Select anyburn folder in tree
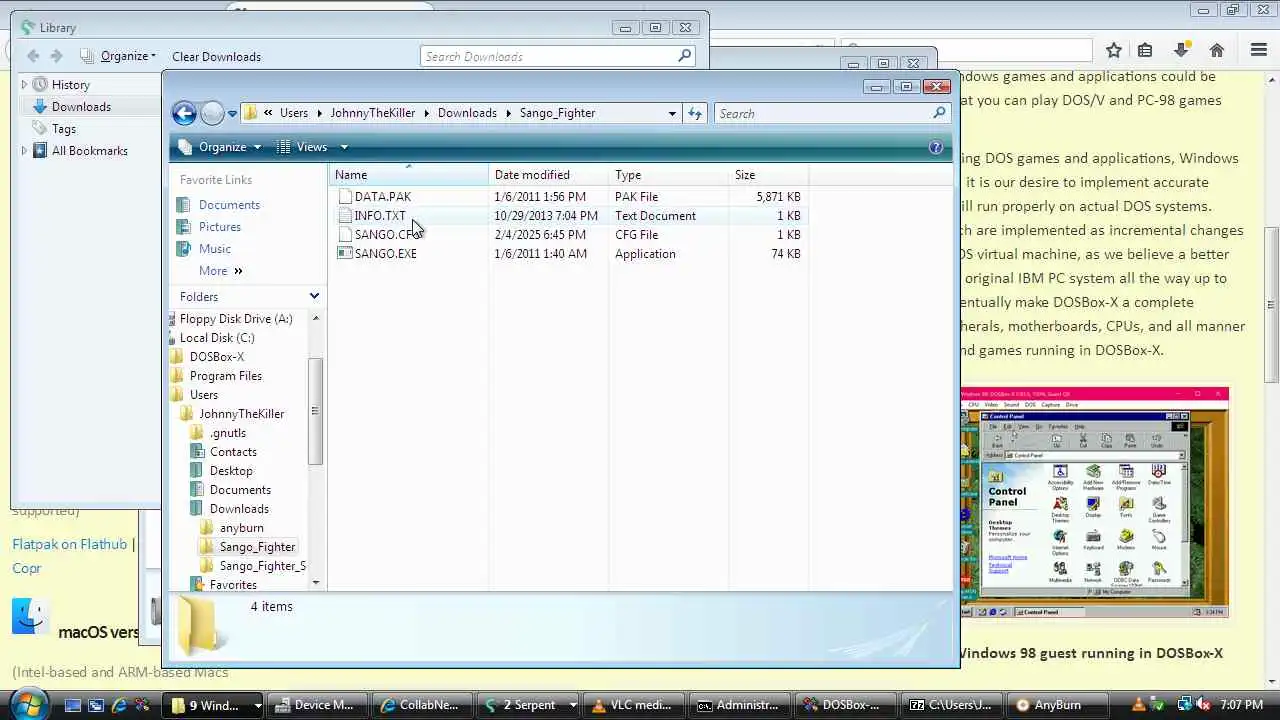This screenshot has width=1280, height=720. tap(241, 528)
